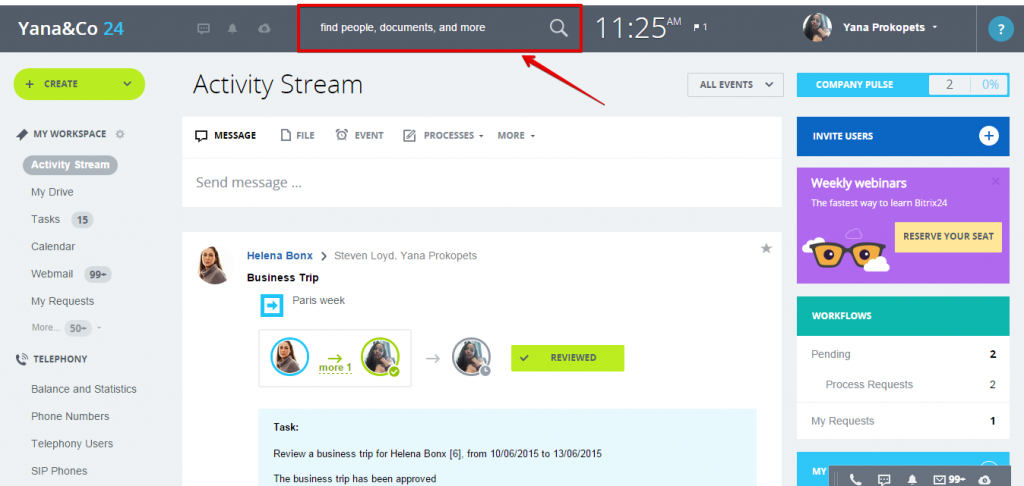Click the 11:25 AM clock
The height and width of the screenshot is (486, 1024).
(x=638, y=28)
